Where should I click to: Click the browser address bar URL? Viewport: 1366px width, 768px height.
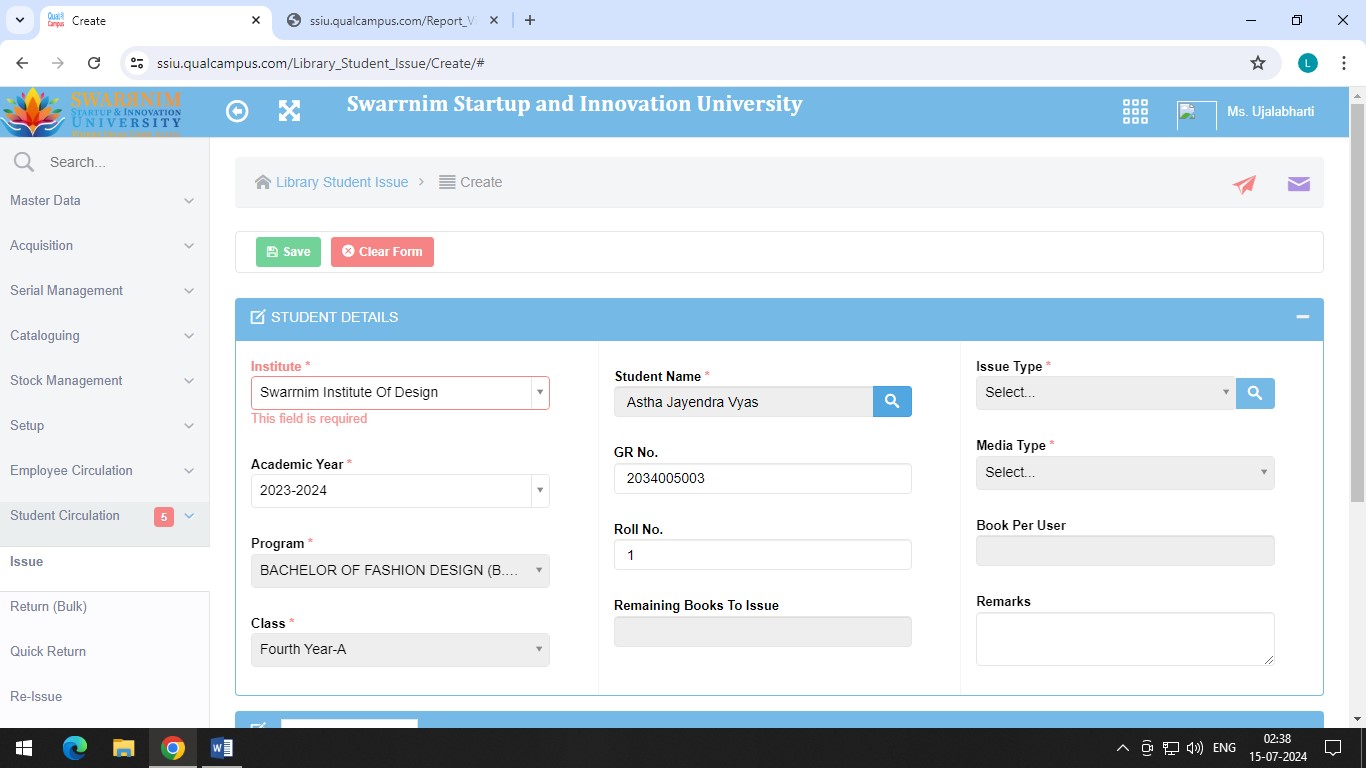pyautogui.click(x=321, y=63)
